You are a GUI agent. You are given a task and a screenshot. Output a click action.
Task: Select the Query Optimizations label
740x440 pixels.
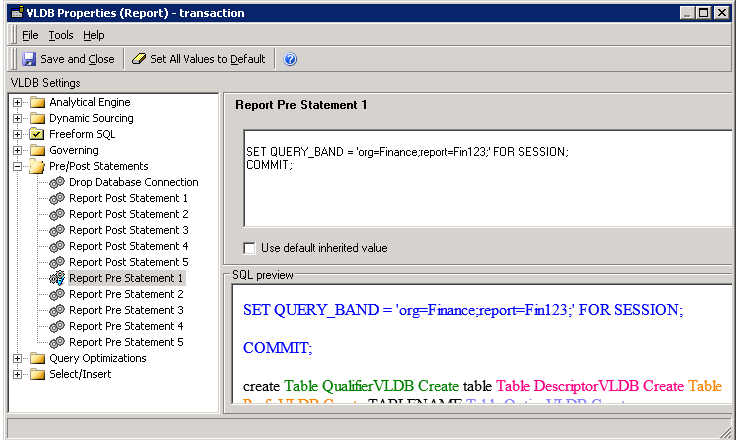(x=98, y=359)
